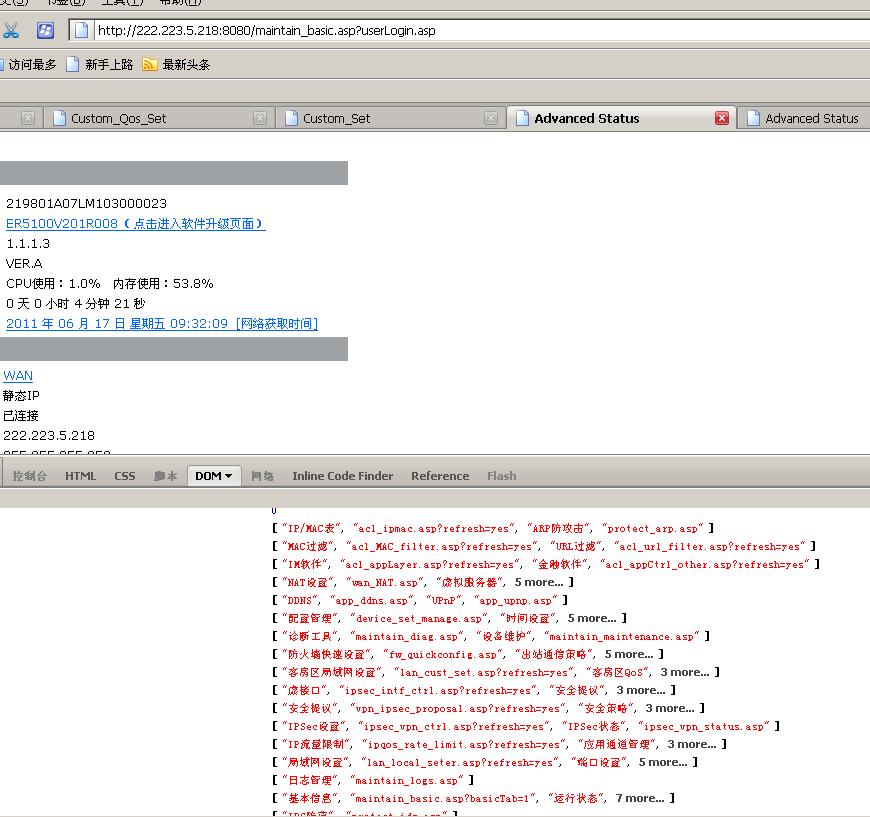Click the 静态IP connection type text
The height and width of the screenshot is (817, 870).
pyautogui.click(x=21, y=396)
